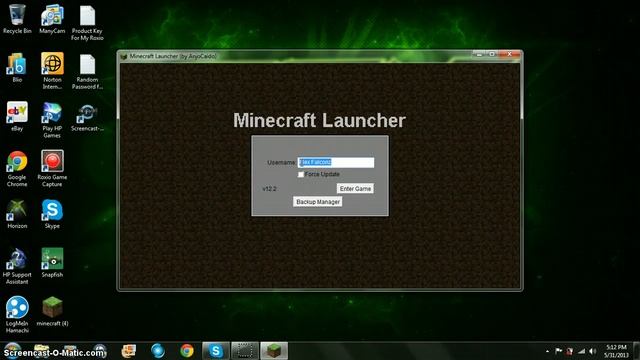Screen dimensions: 640x360
Task: Open the eBay desktop shortcut
Action: point(17,116)
